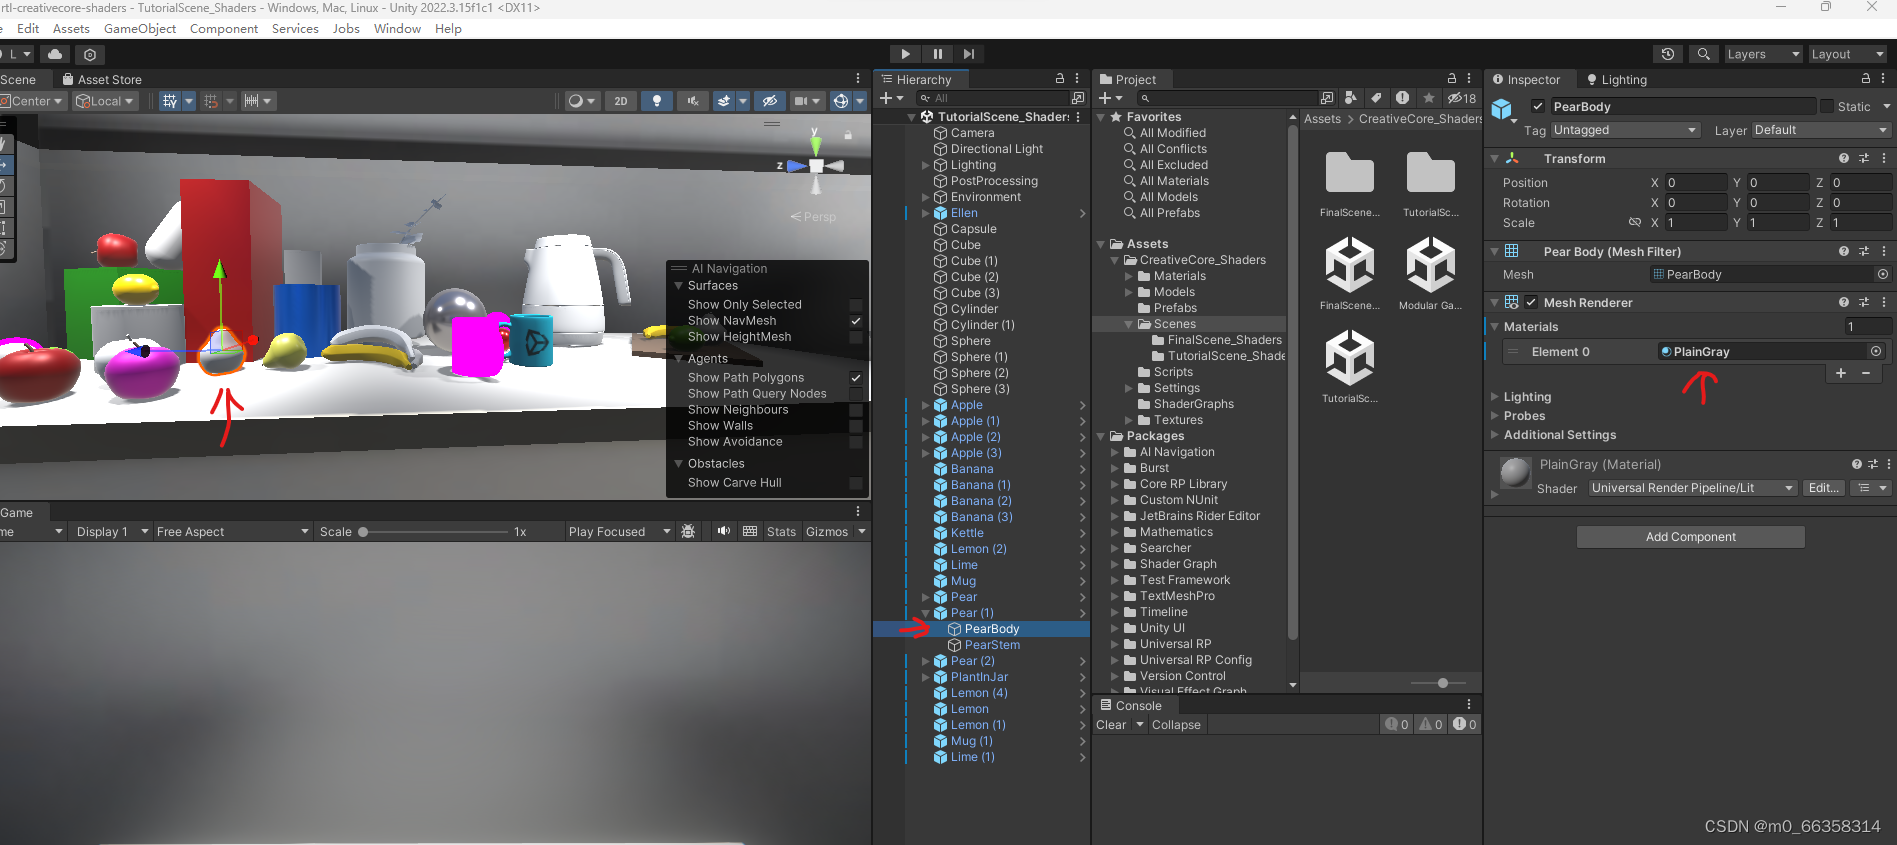Image resolution: width=1897 pixels, height=845 pixels.
Task: Toggle Scene audio mute icon
Action: 692,101
